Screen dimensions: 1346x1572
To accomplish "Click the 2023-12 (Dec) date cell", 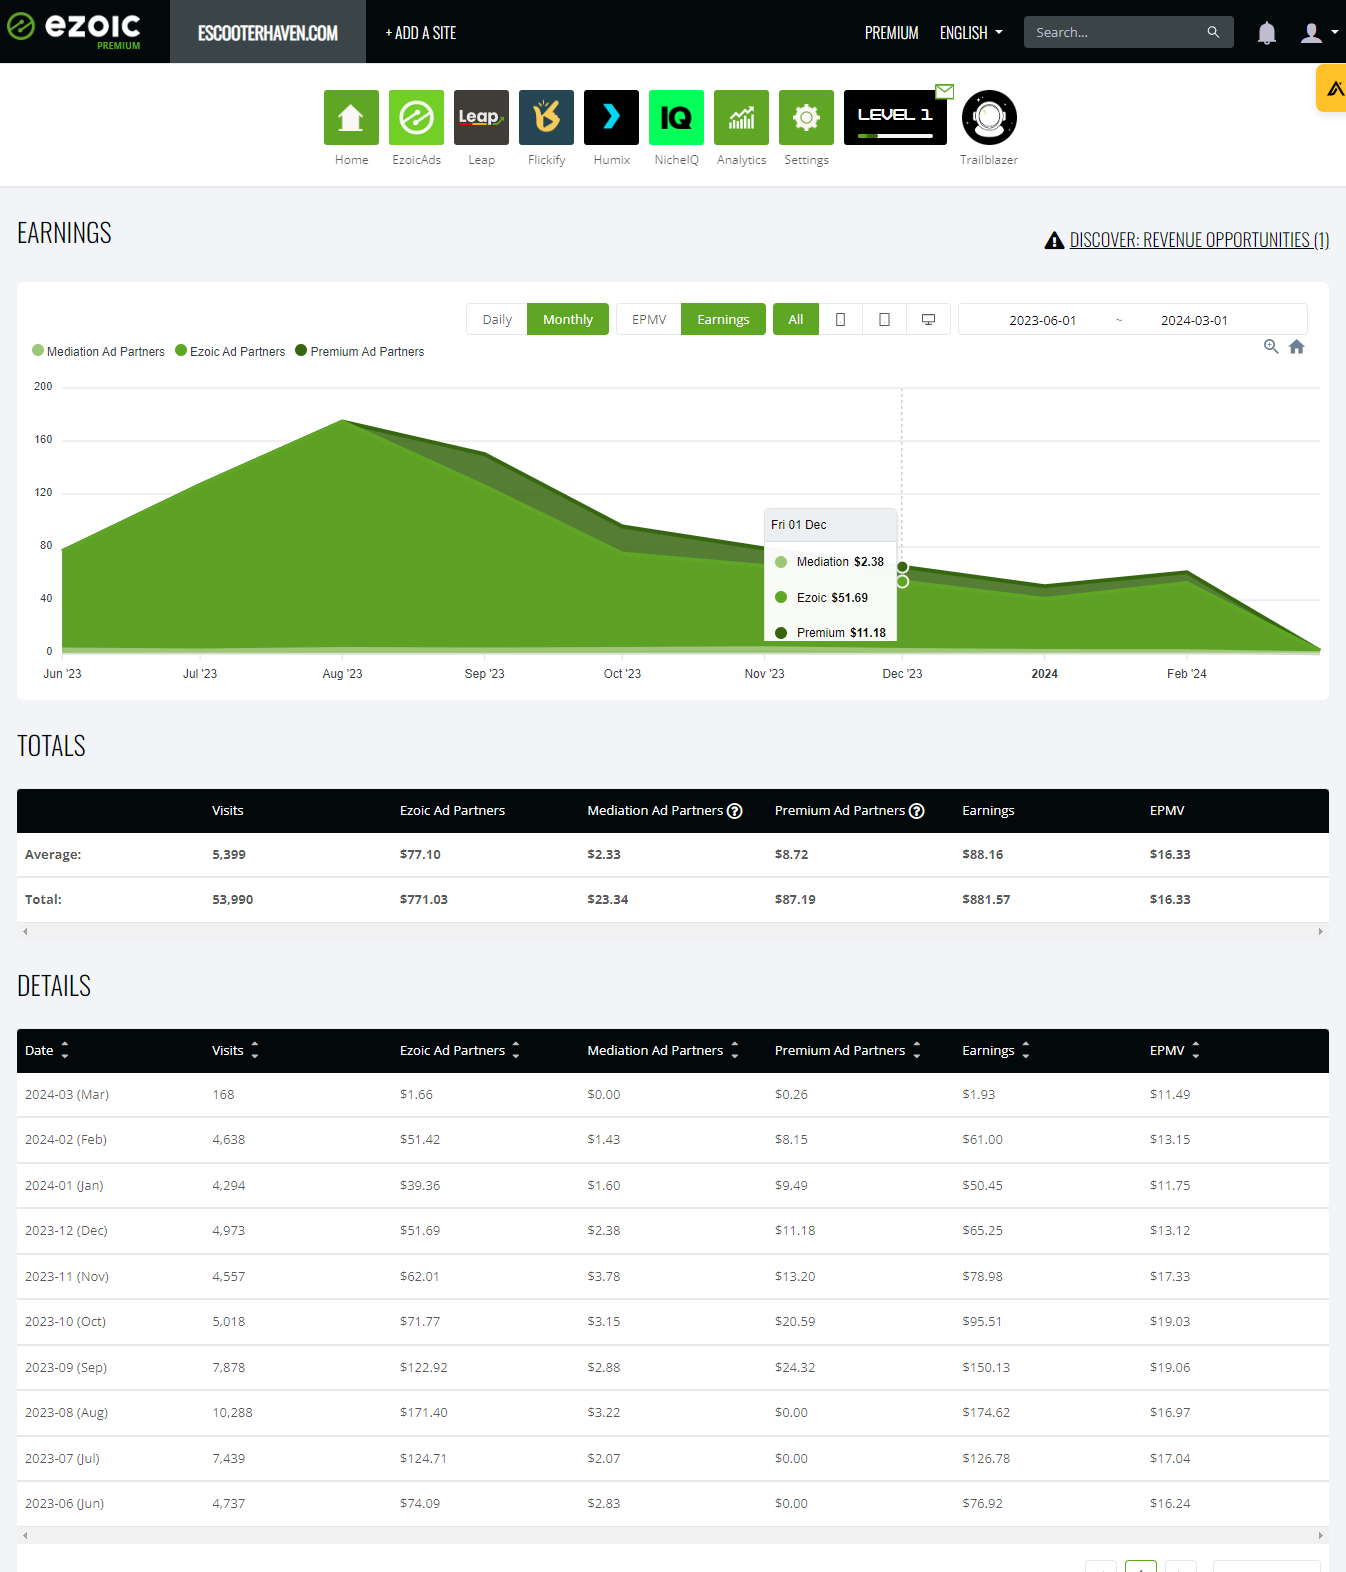I will coord(66,1231).
